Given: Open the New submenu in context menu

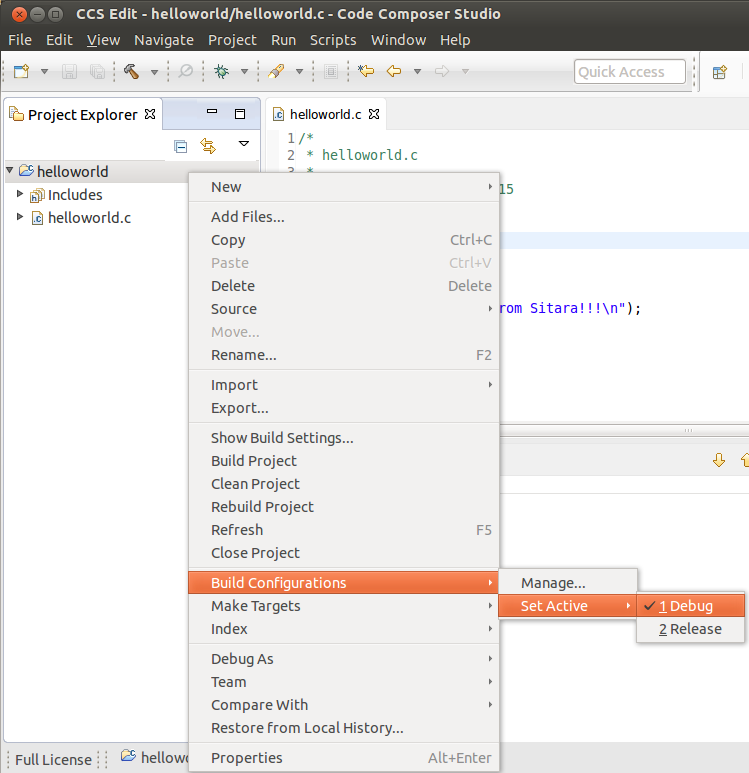Looking at the screenshot, I should (x=344, y=187).
